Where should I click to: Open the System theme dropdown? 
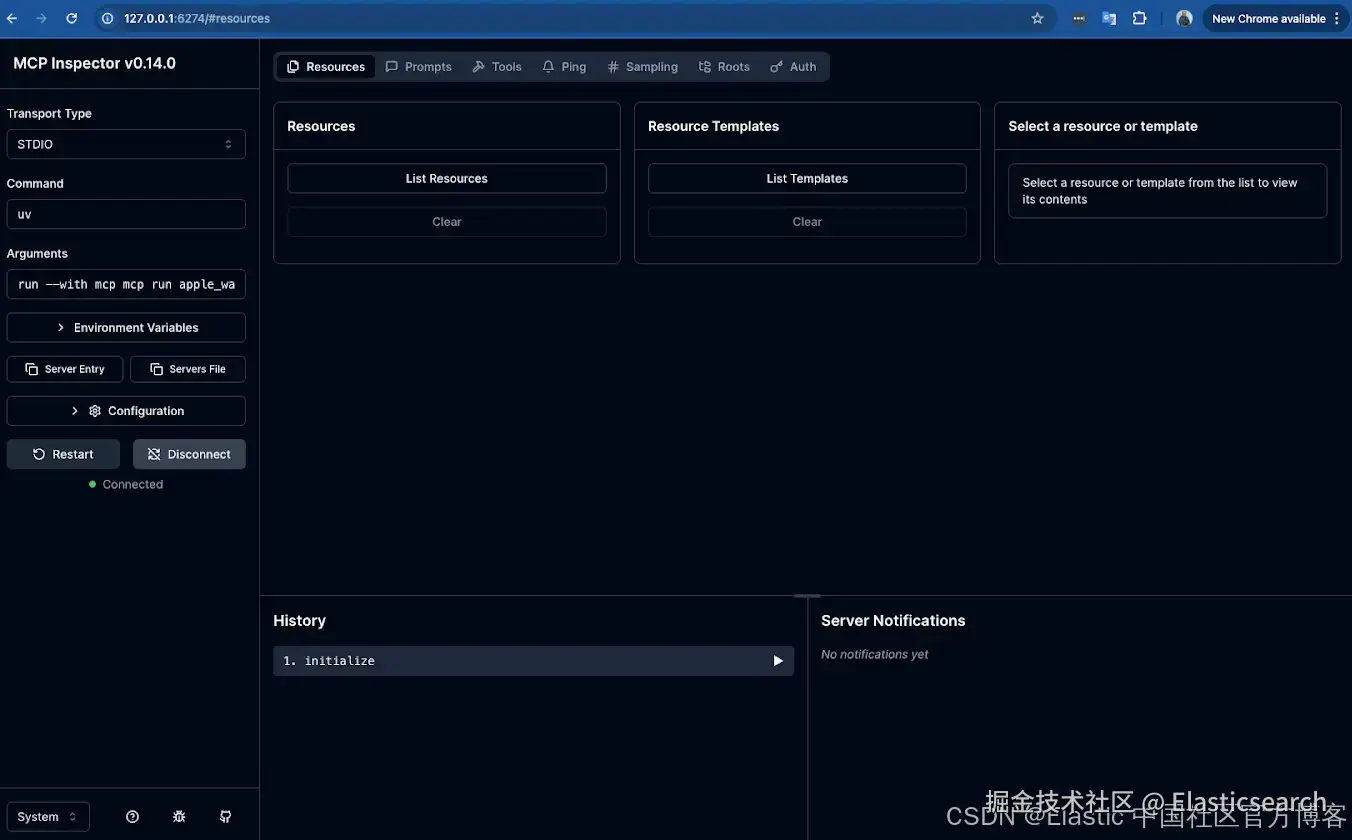pyautogui.click(x=48, y=817)
